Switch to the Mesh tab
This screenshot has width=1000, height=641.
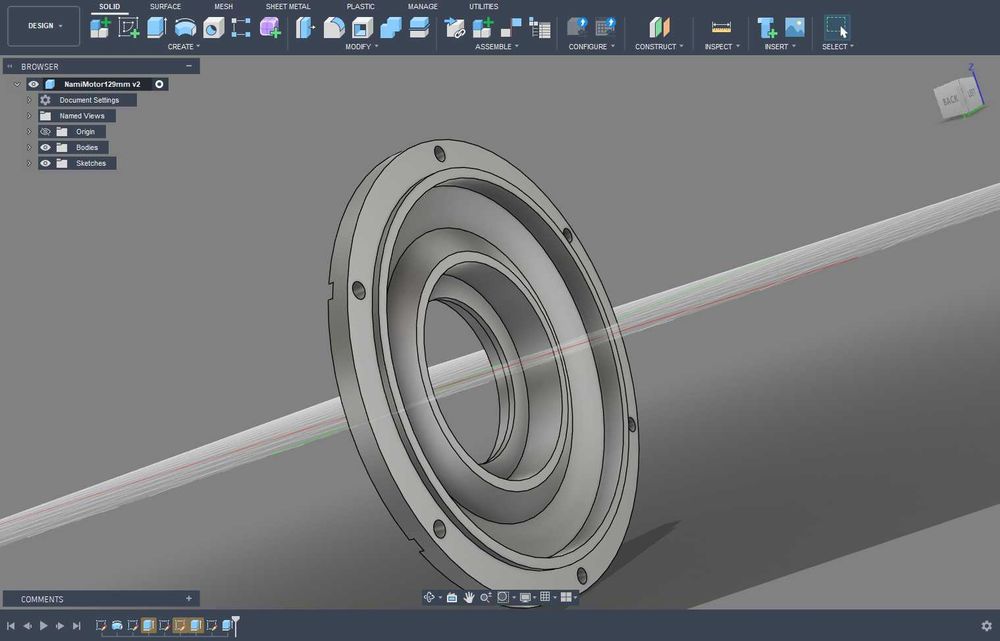coord(223,6)
